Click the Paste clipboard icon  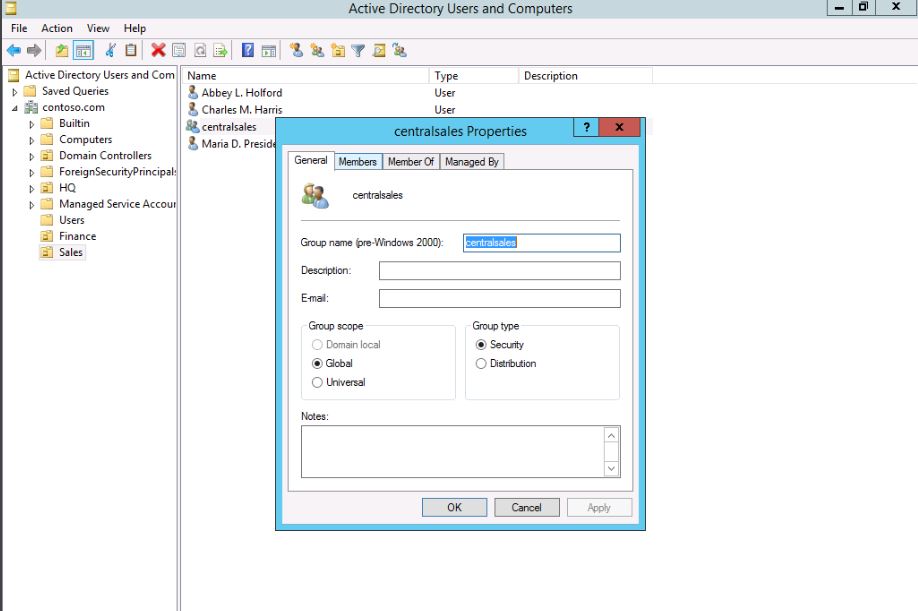[x=131, y=51]
